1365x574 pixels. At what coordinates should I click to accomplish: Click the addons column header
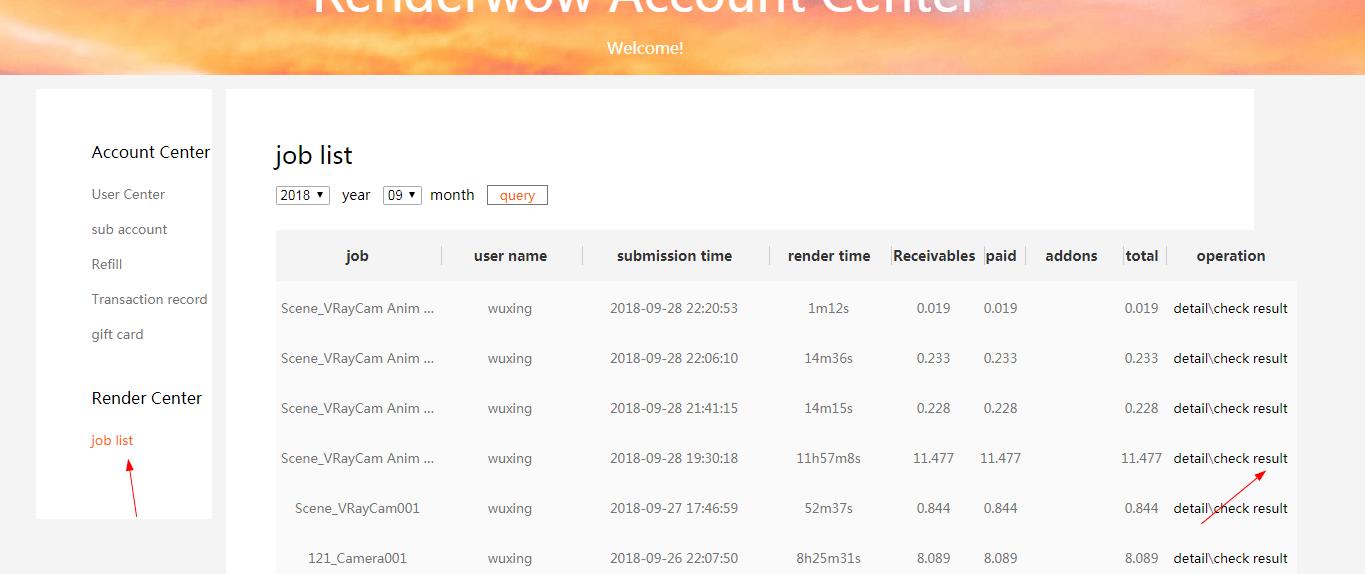pos(1071,256)
